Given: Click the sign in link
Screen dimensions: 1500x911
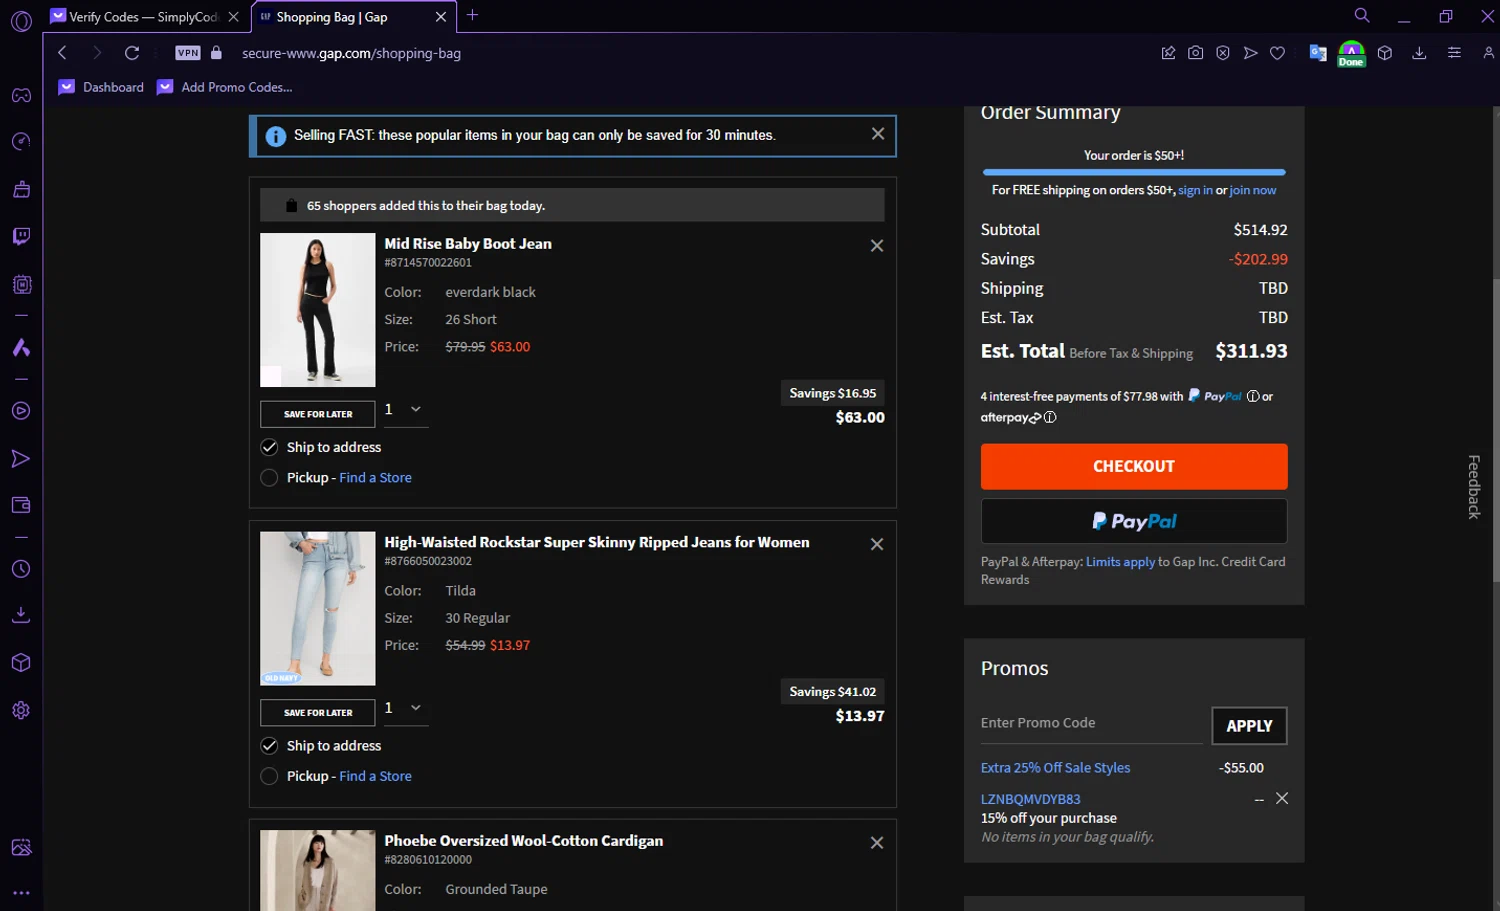Looking at the screenshot, I should [x=1195, y=190].
